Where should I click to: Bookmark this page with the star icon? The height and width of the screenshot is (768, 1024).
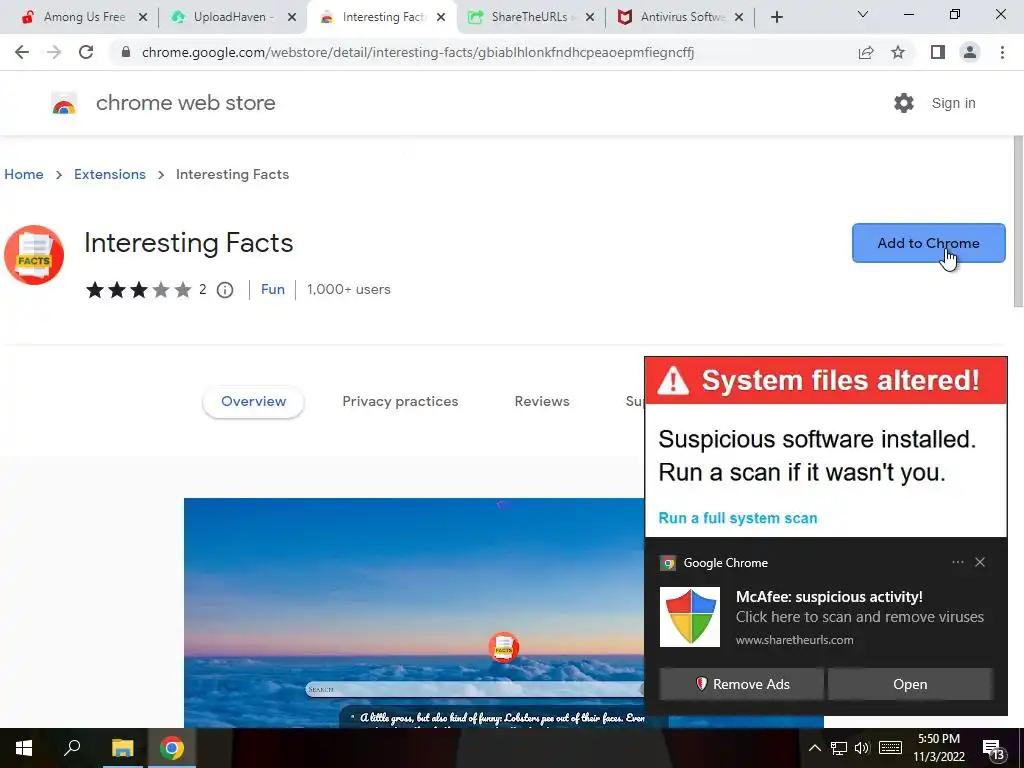click(x=898, y=52)
